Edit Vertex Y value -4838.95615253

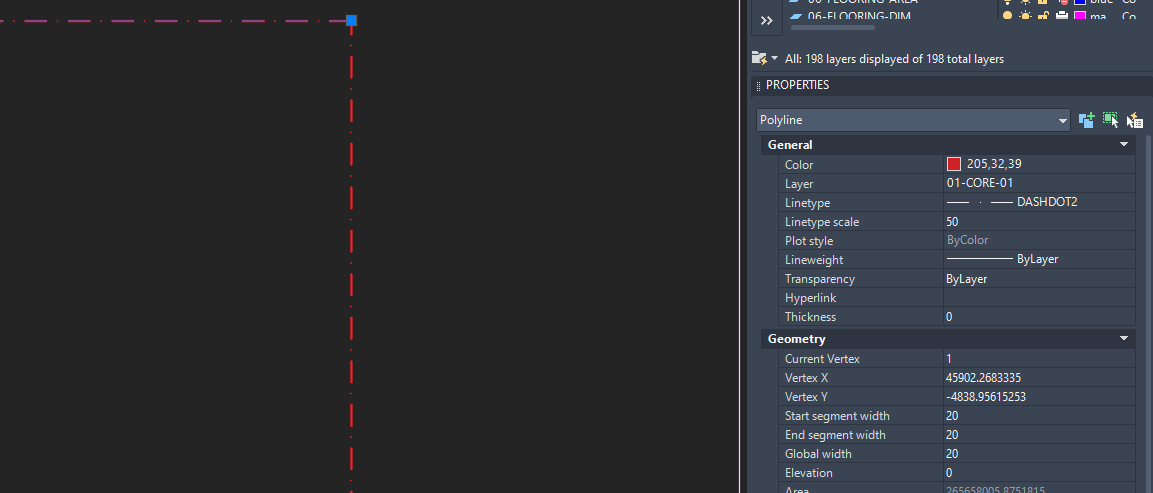point(1040,397)
